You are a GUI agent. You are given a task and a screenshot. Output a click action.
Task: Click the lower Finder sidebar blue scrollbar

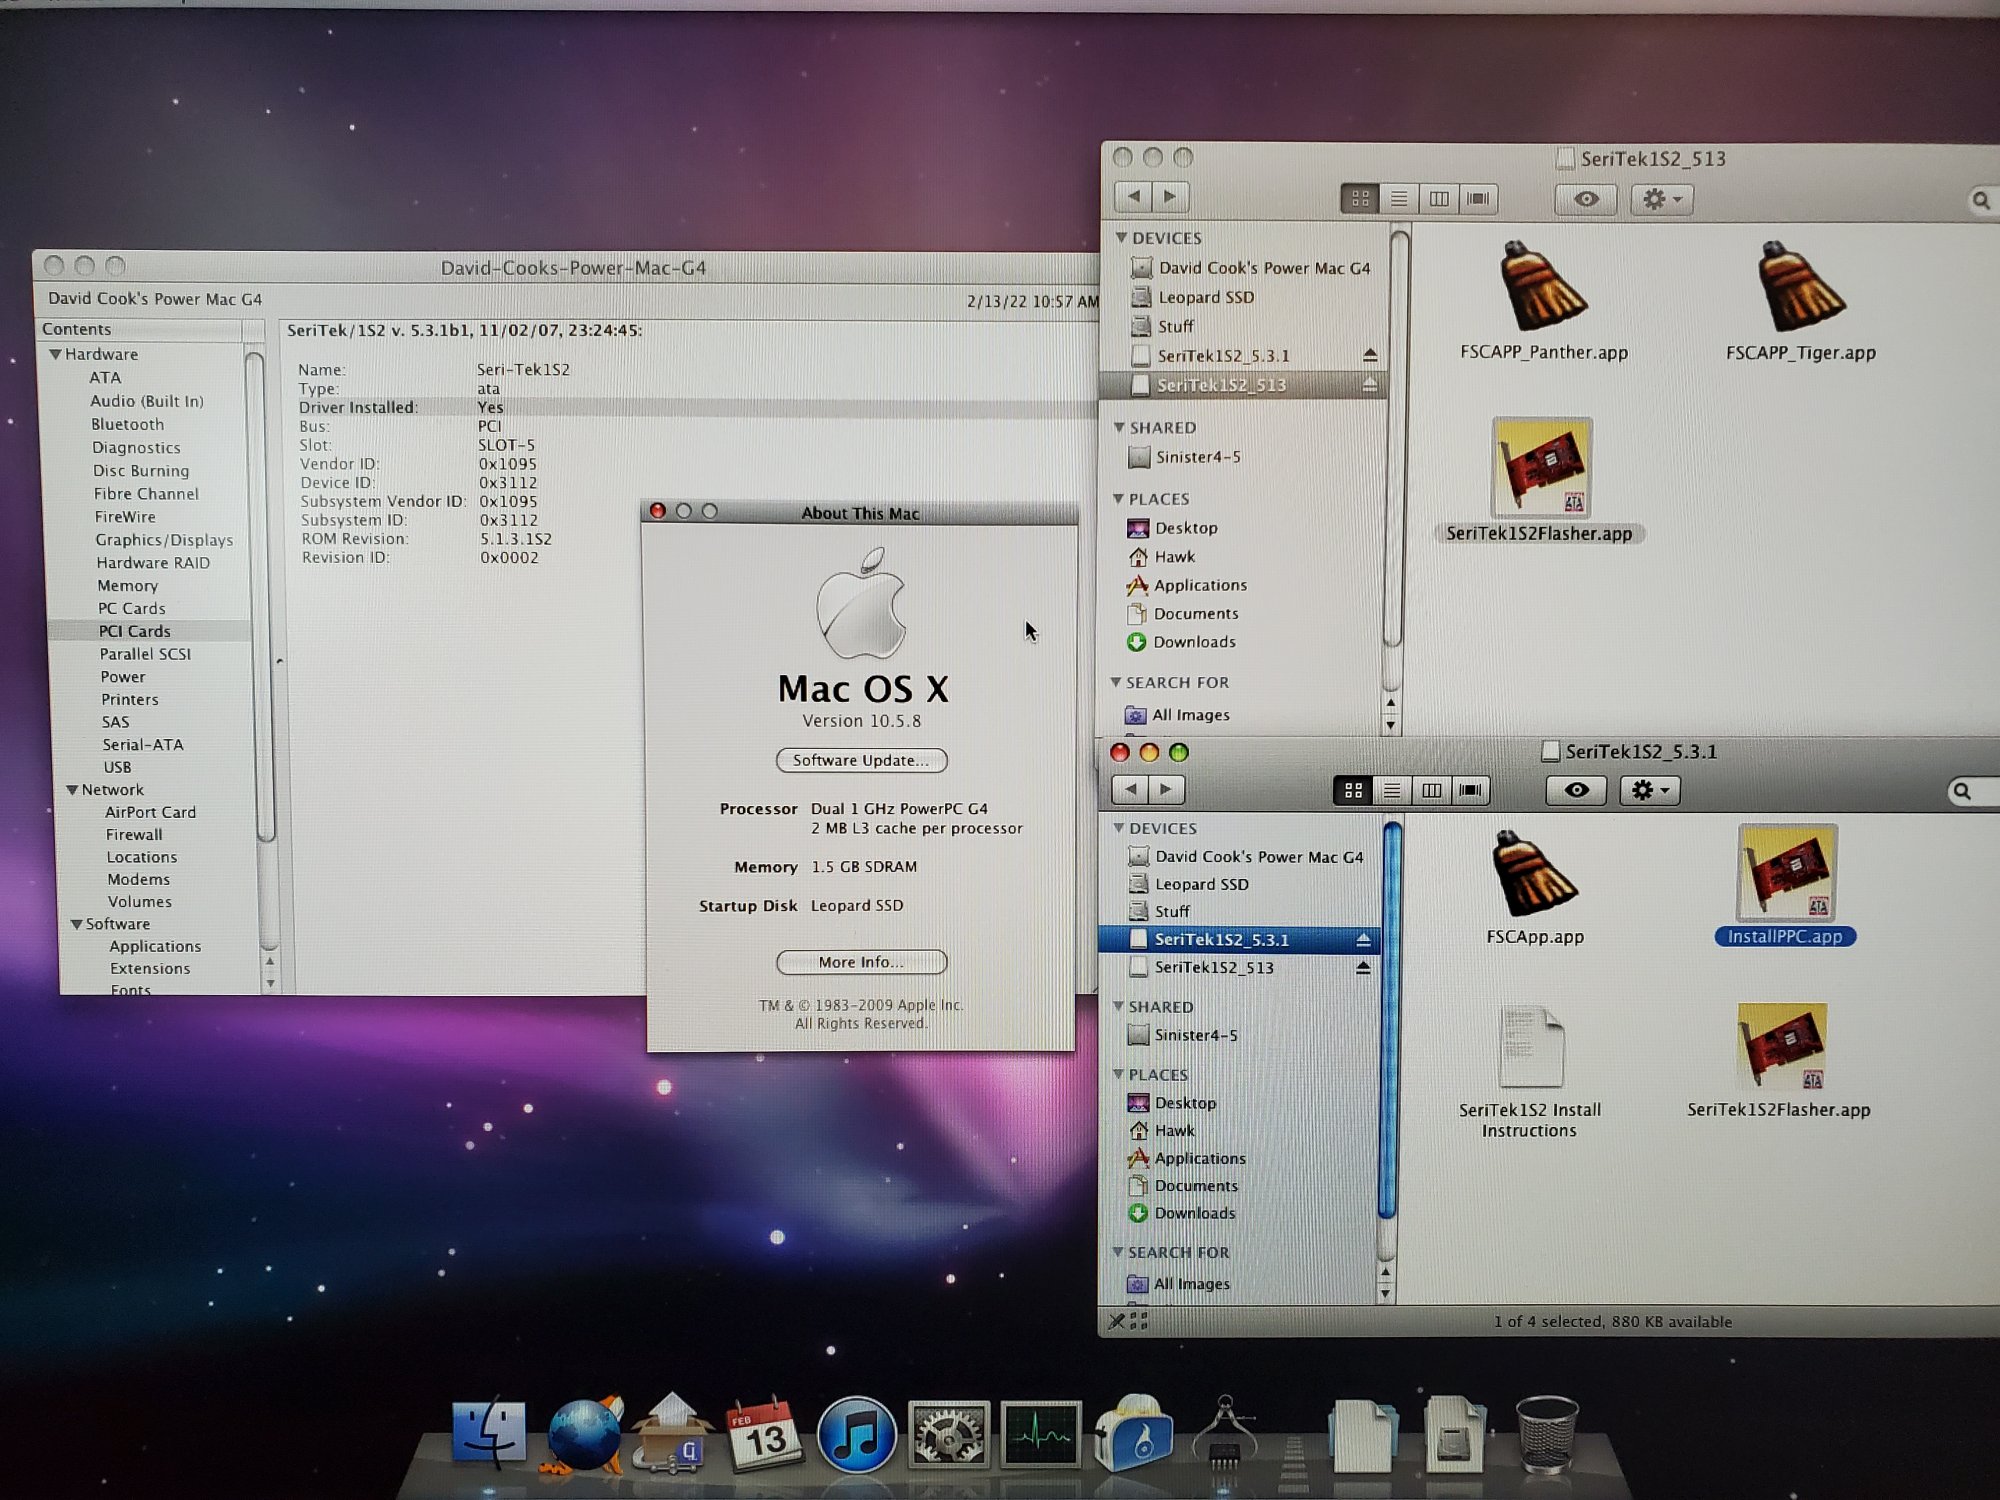point(1389,1020)
